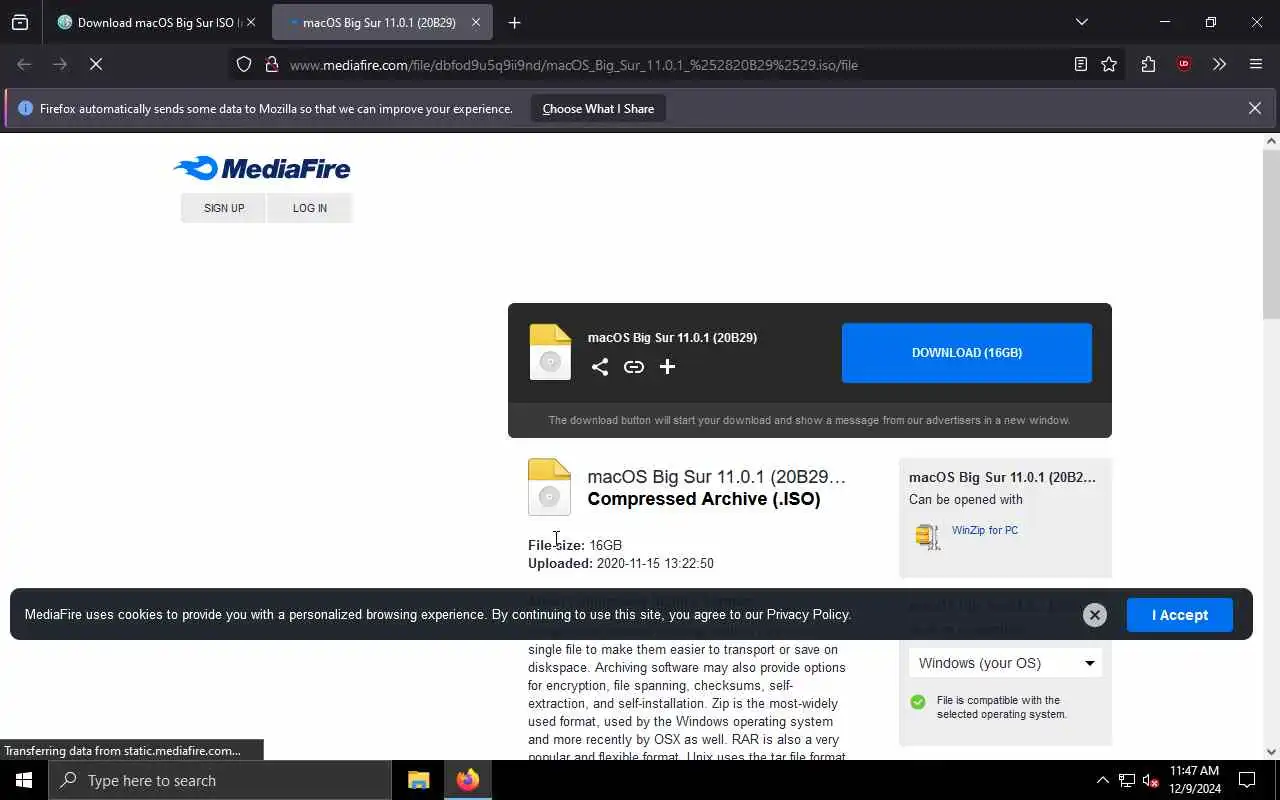Viewport: 1280px width, 800px height.
Task: Bookmark this page with star icon
Action: (1109, 64)
